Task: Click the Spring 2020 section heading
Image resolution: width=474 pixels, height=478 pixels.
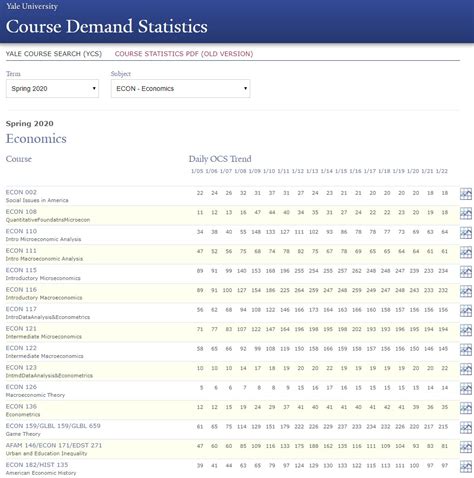Action: click(x=29, y=124)
